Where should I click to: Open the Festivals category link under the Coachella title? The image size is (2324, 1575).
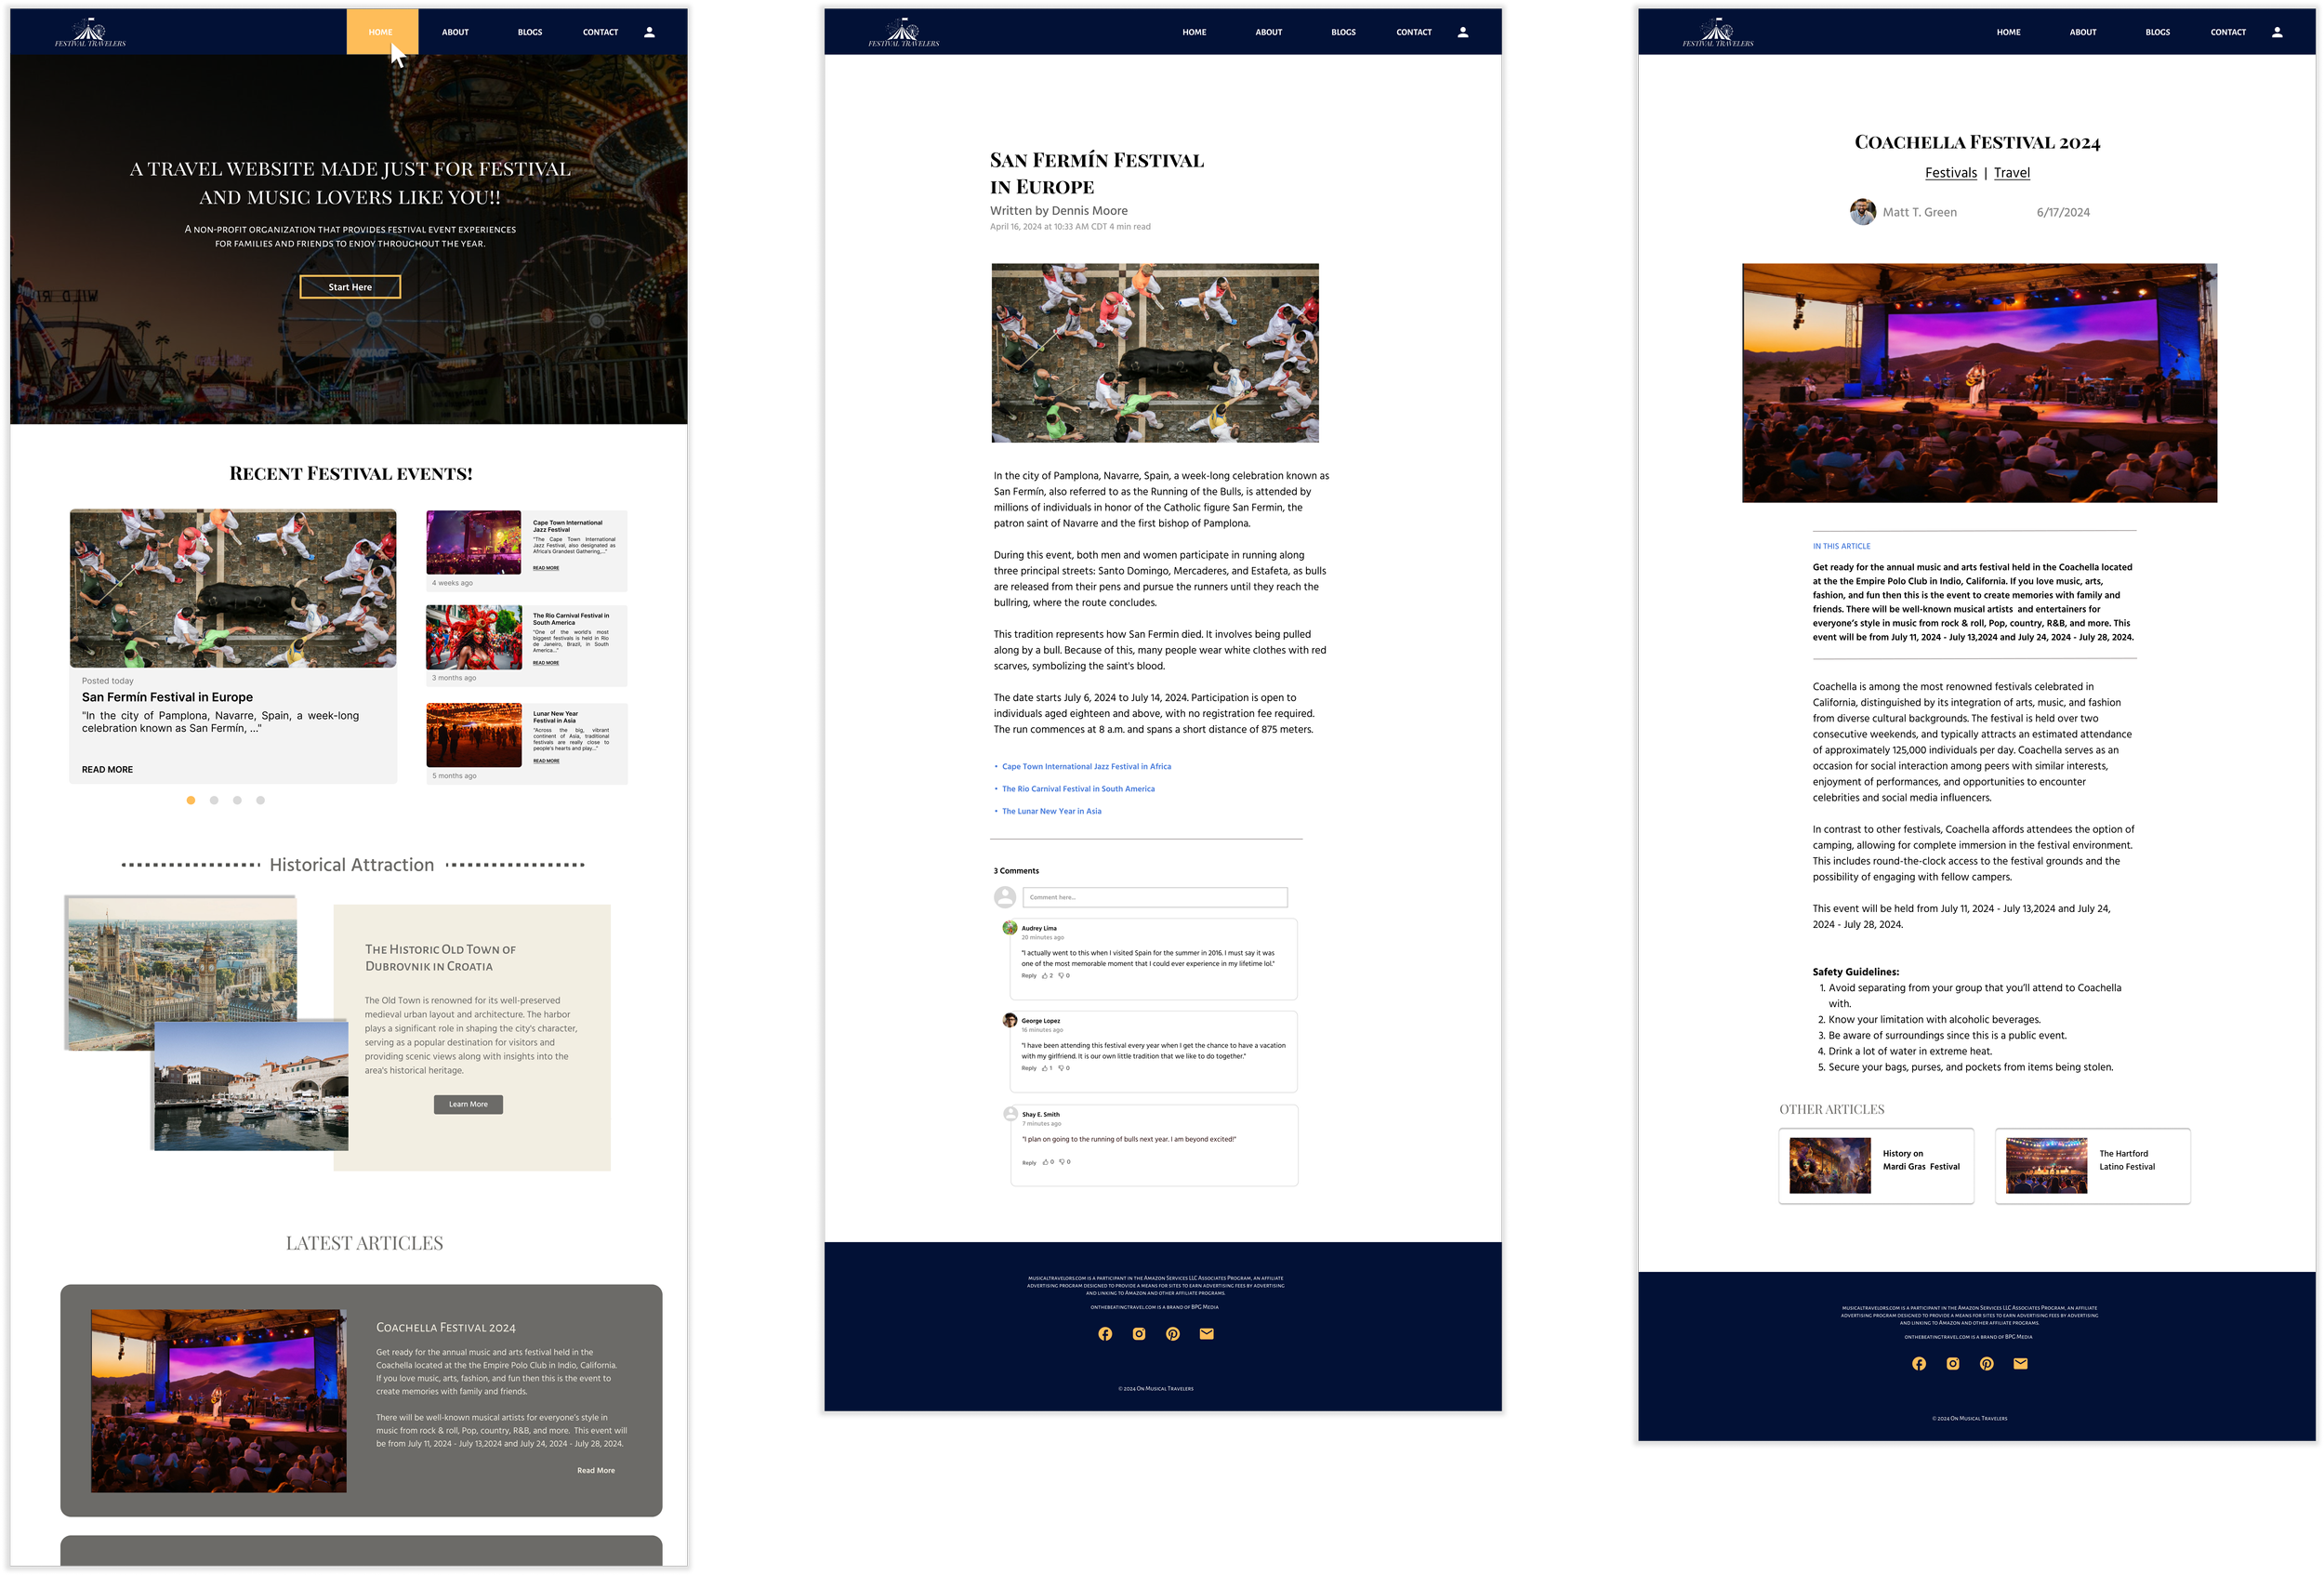tap(1950, 173)
